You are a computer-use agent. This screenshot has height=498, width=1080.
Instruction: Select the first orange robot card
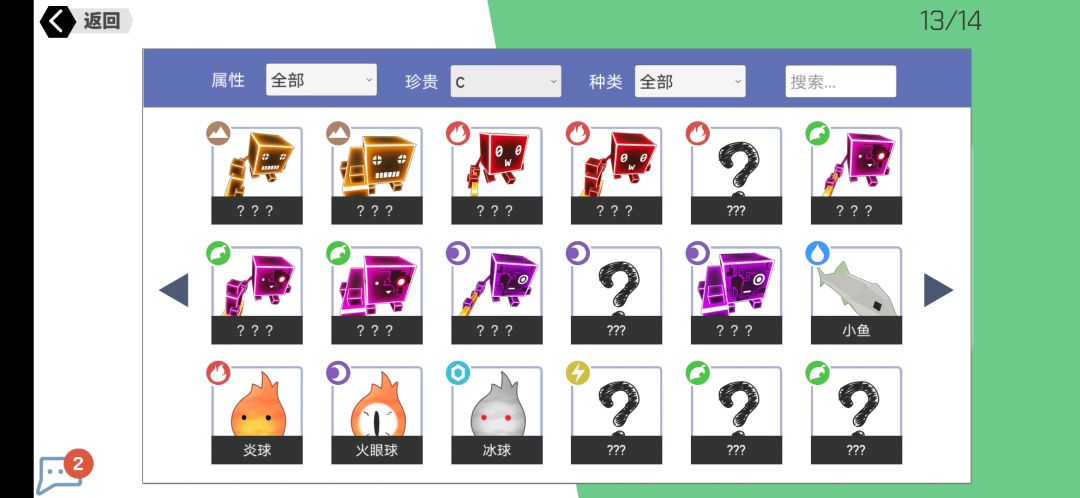pos(256,176)
